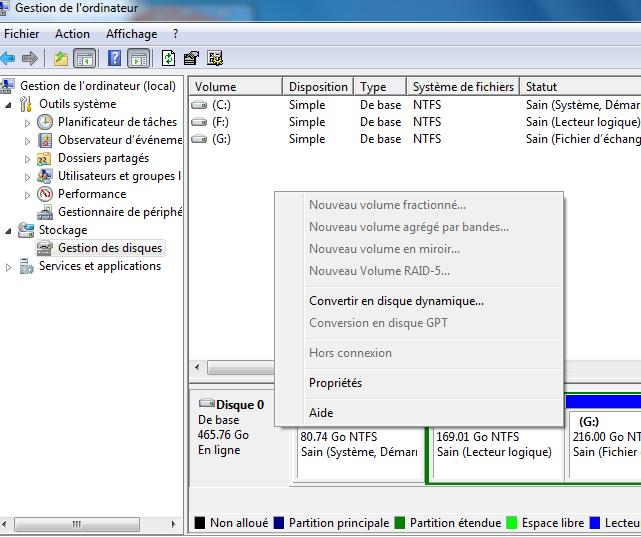Click the disk settings toolbar icon
This screenshot has width=641, height=537.
pyautogui.click(x=215, y=58)
